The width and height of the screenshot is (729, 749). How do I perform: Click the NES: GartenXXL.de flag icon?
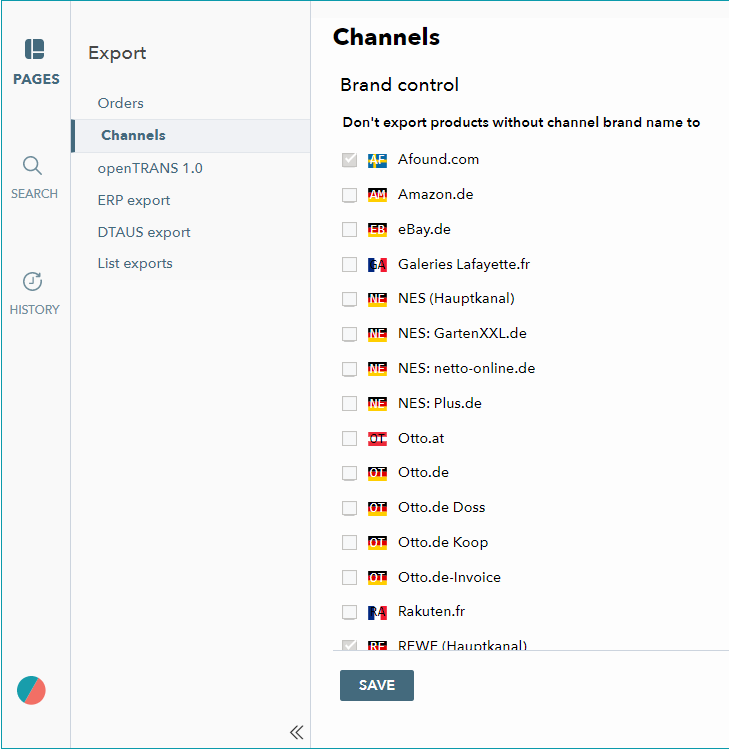tap(377, 334)
